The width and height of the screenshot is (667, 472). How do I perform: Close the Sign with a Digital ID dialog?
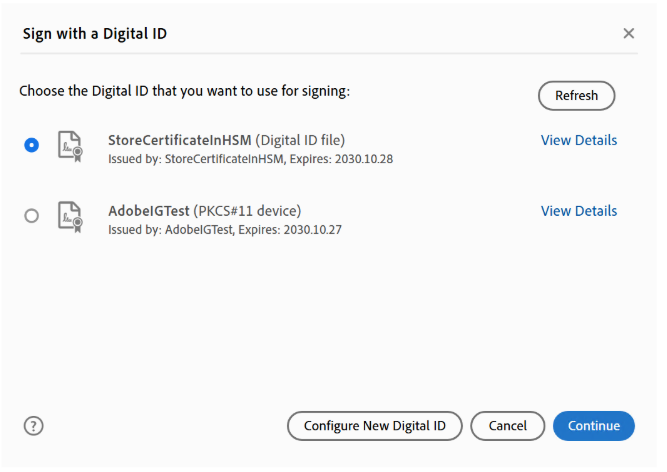tap(628, 33)
